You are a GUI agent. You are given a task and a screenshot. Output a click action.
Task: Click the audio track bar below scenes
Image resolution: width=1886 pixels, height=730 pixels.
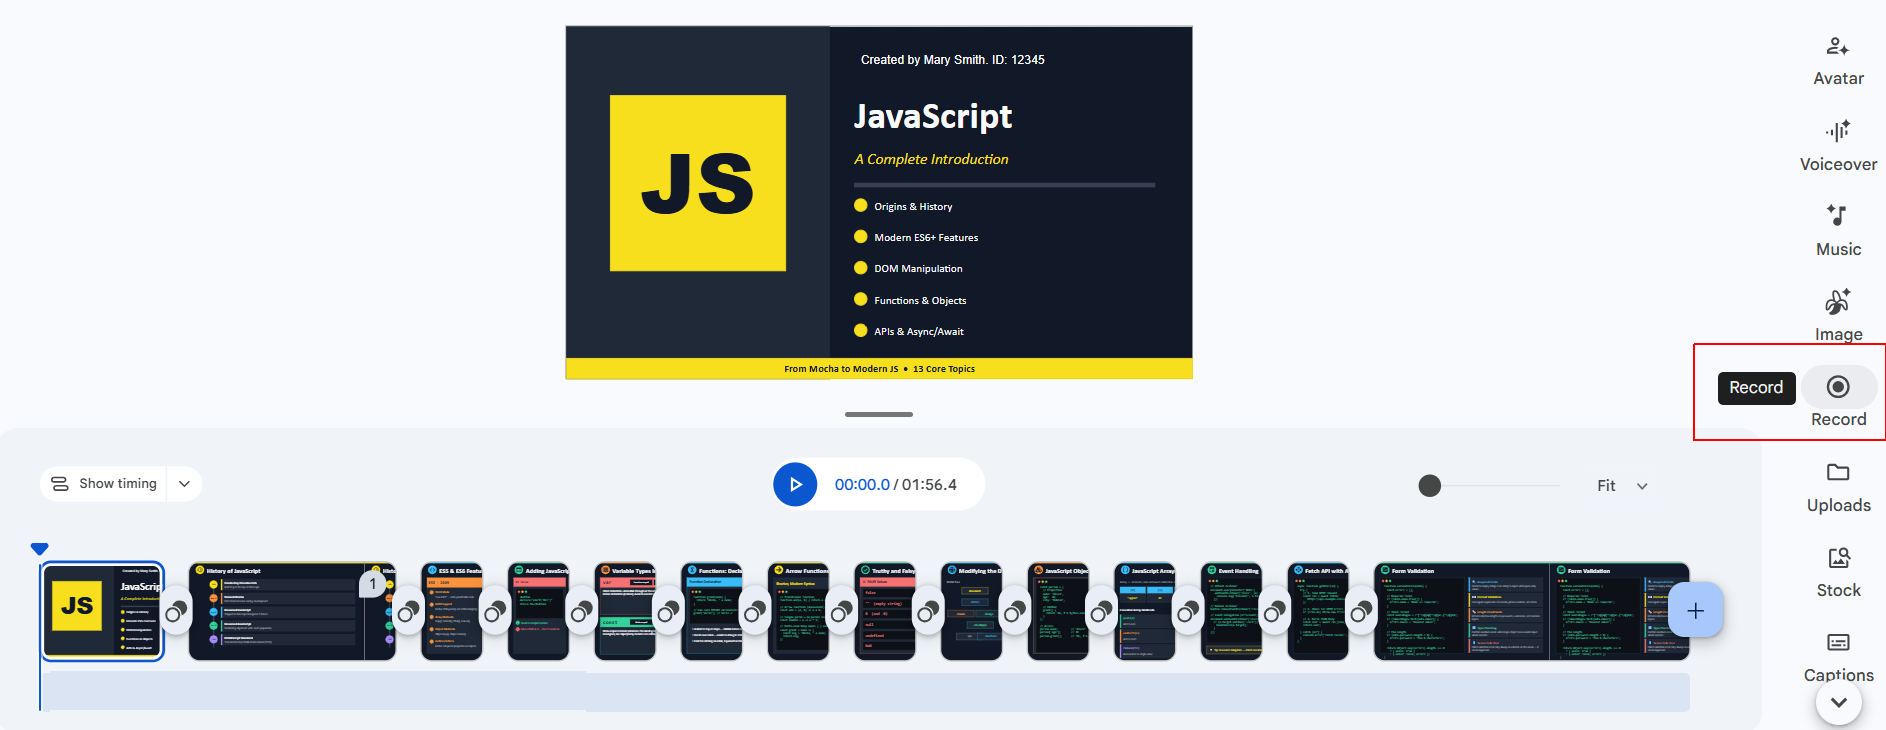point(865,692)
